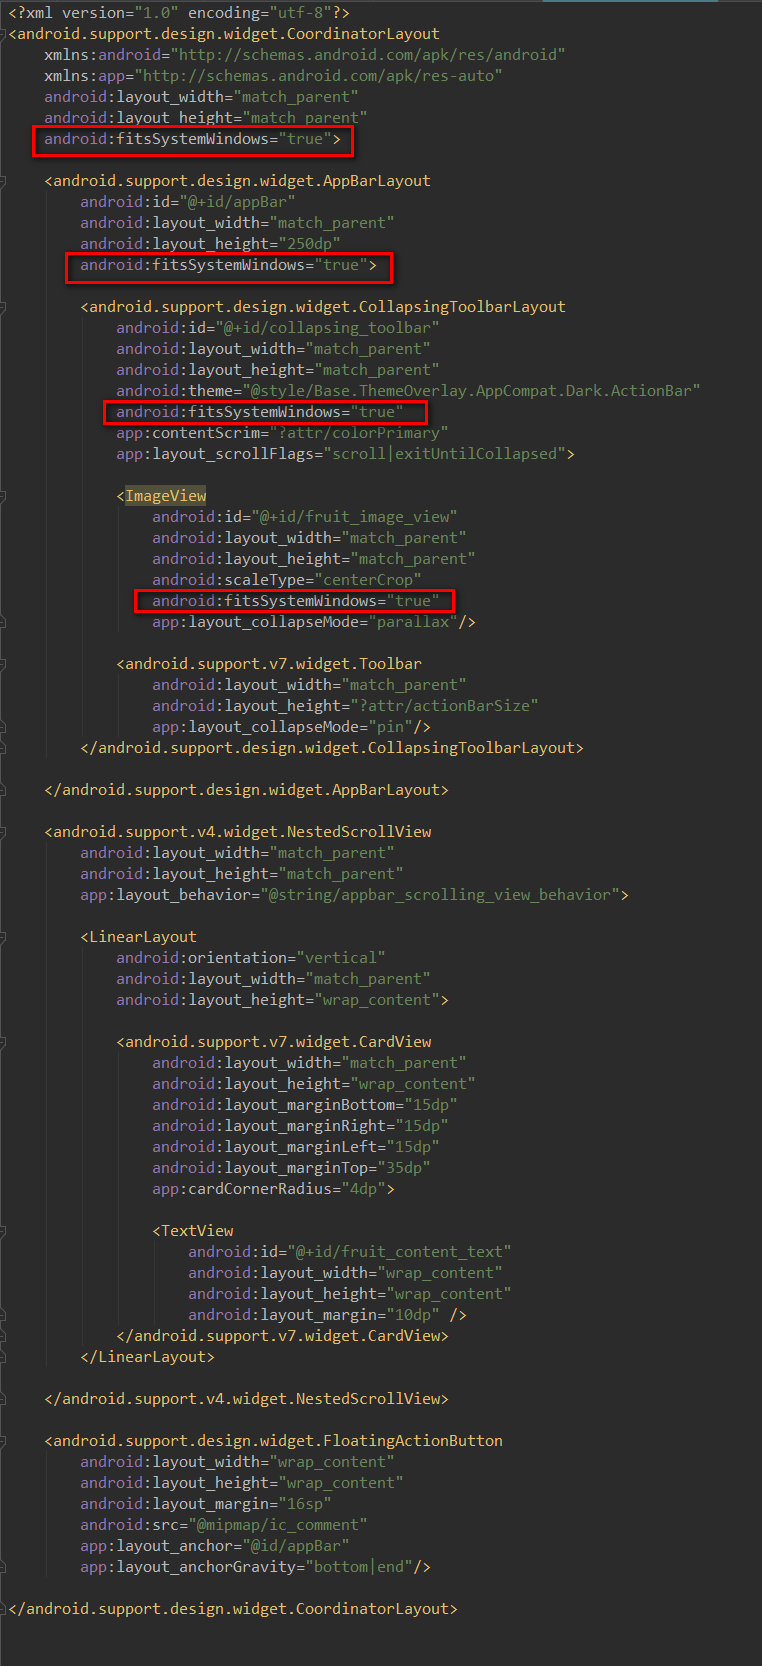Click the opening CoordinatorLayout tag
This screenshot has height=1666, width=762.
pos(224,34)
